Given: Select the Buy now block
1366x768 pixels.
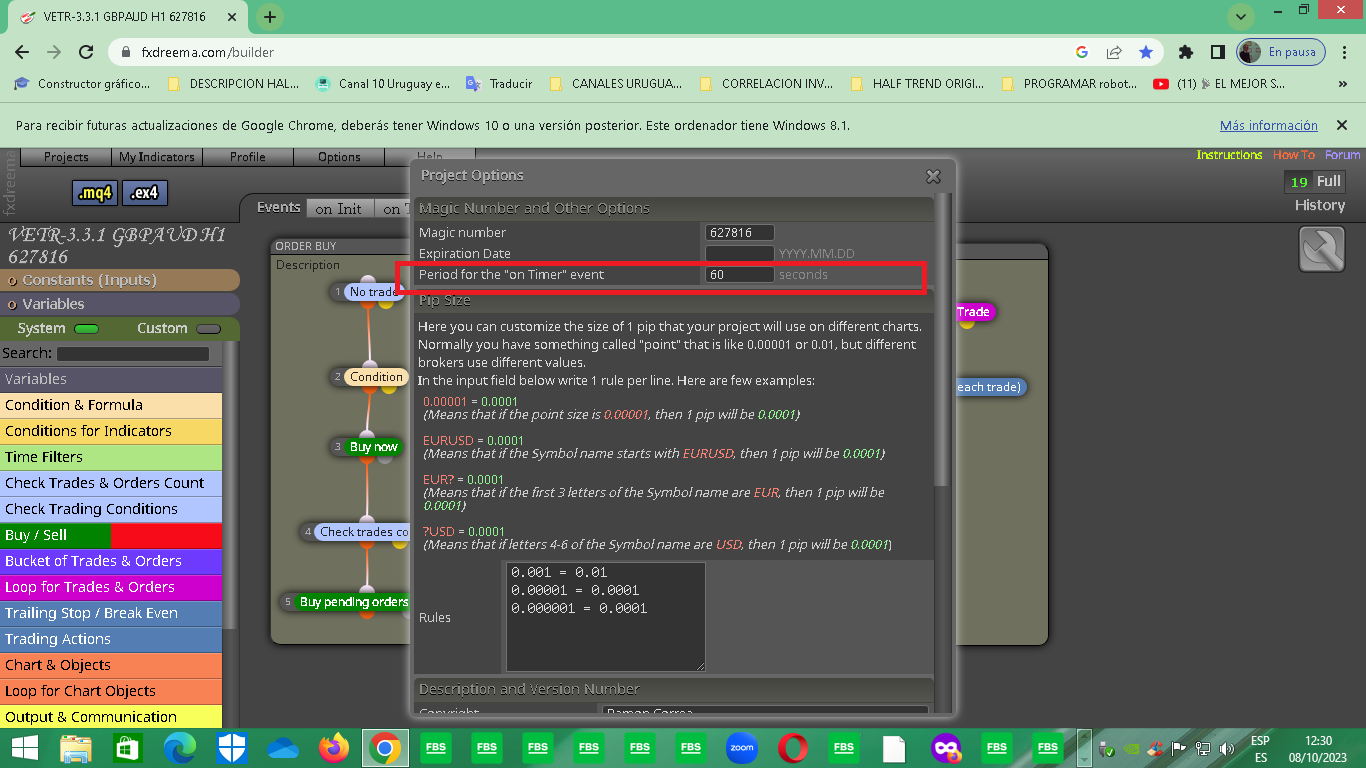Looking at the screenshot, I should 373,447.
